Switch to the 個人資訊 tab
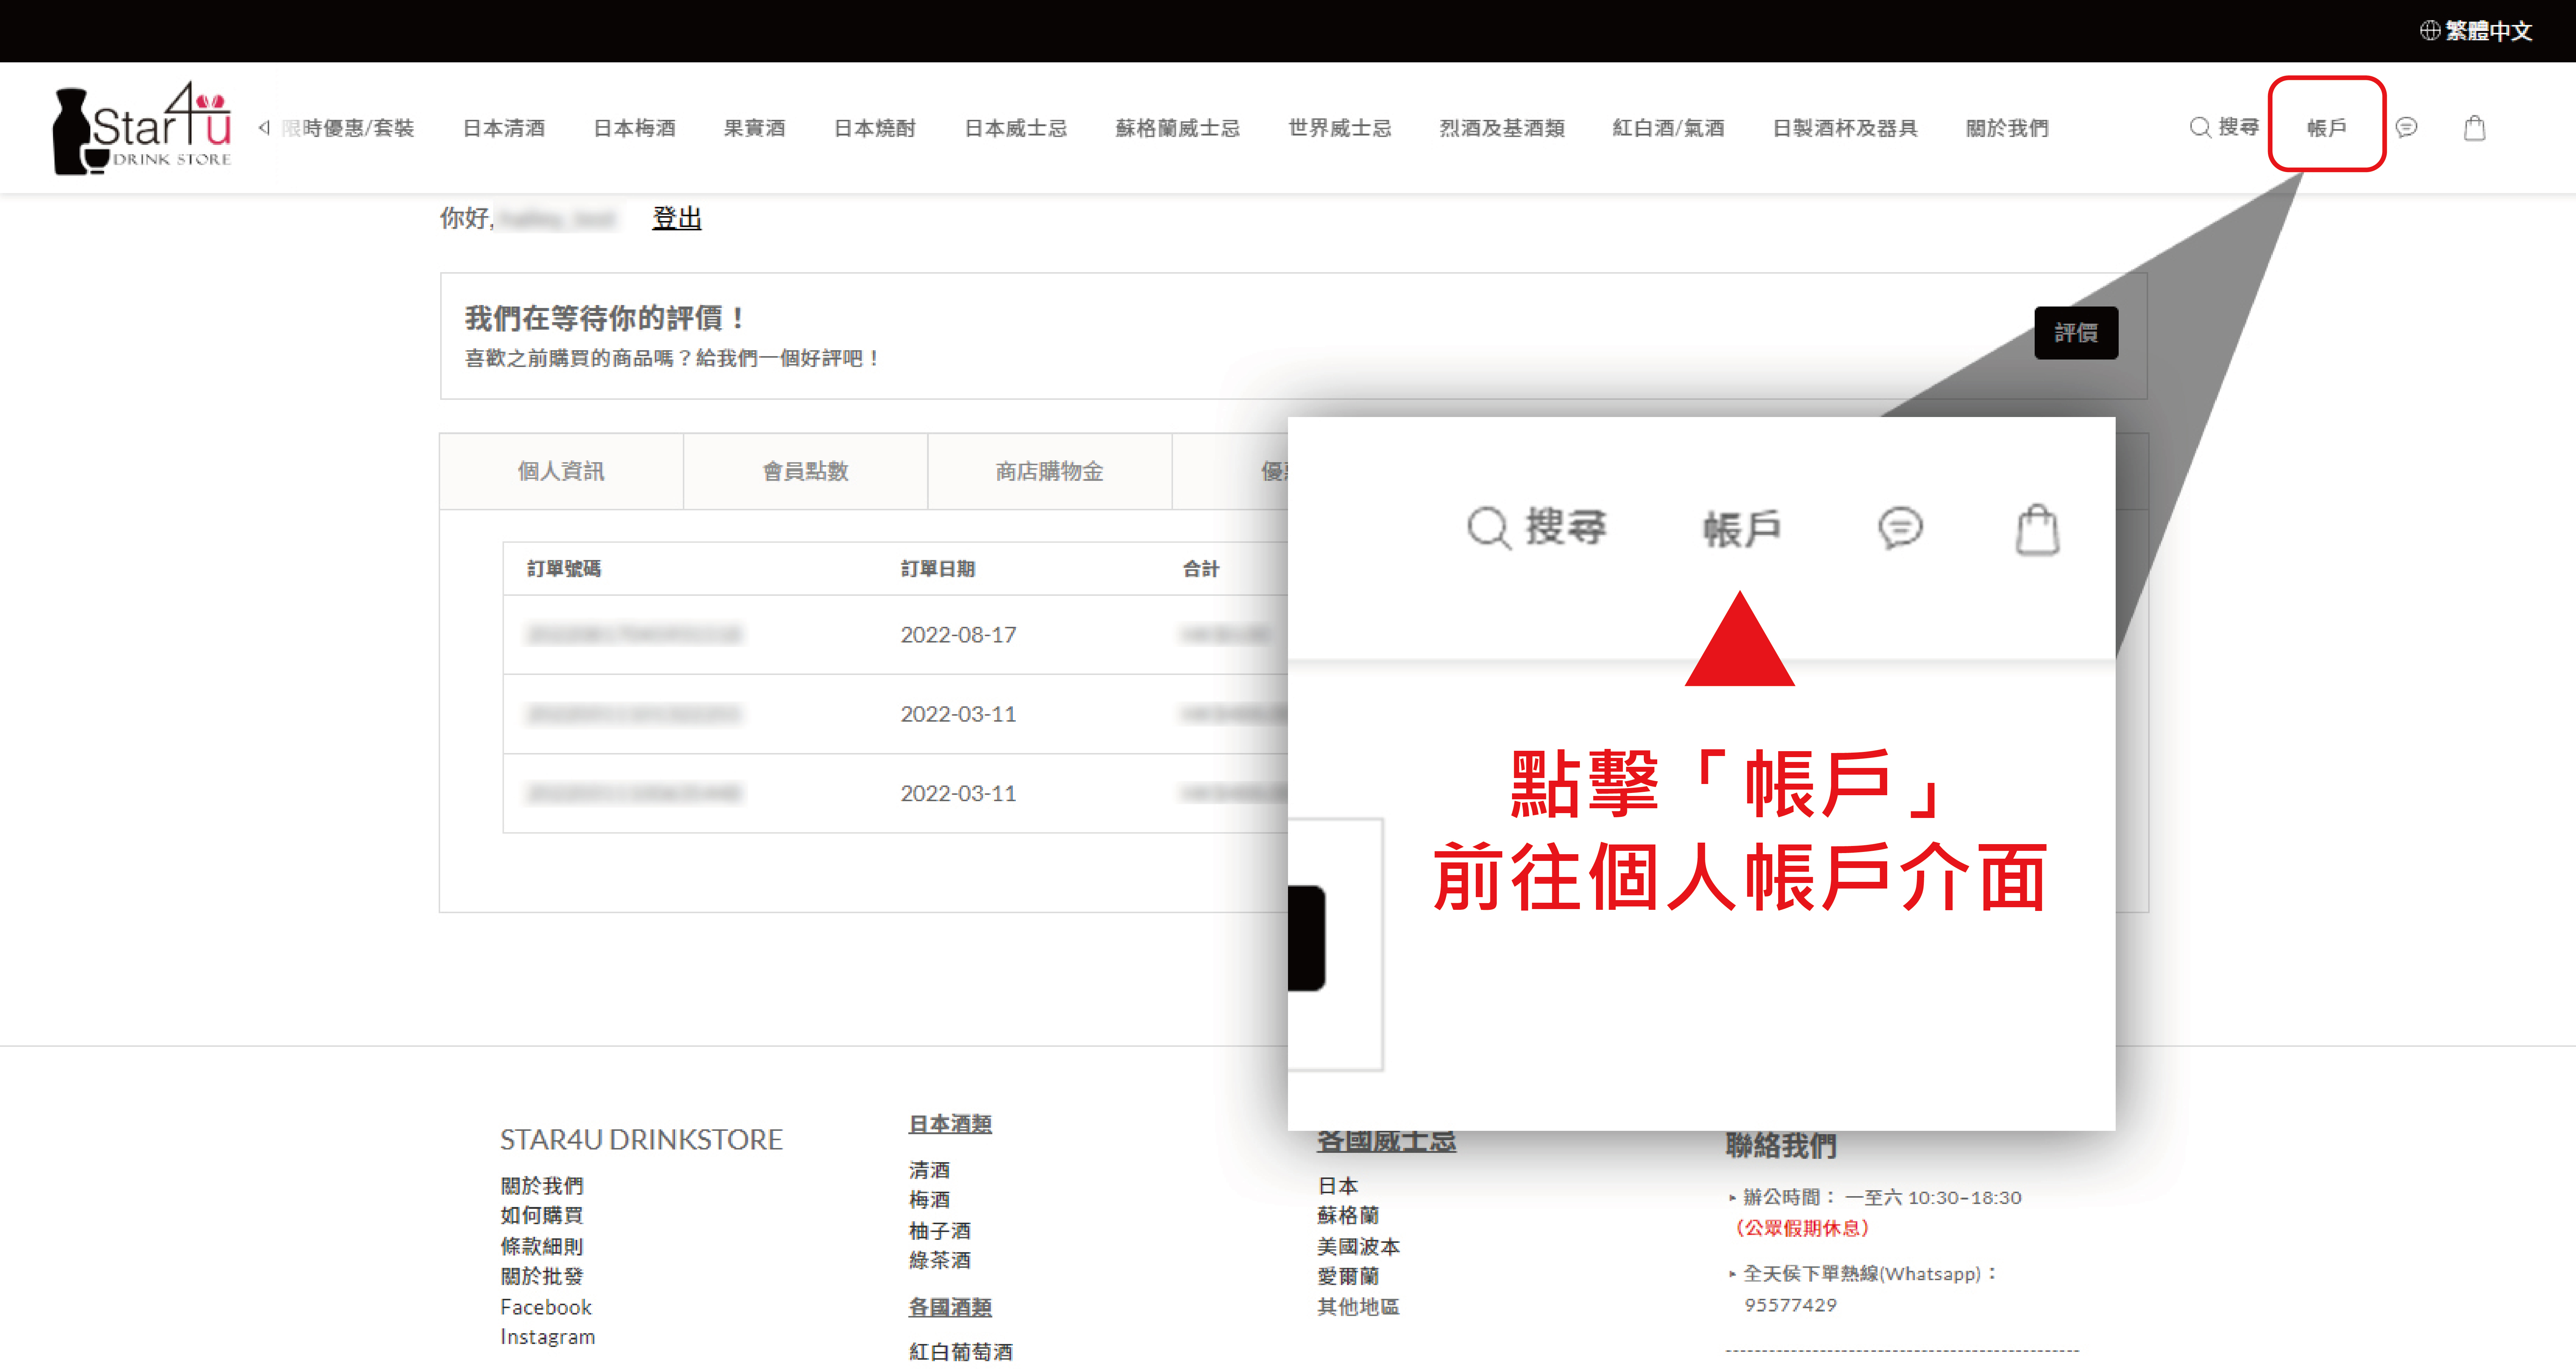The height and width of the screenshot is (1372, 2576). (x=561, y=471)
